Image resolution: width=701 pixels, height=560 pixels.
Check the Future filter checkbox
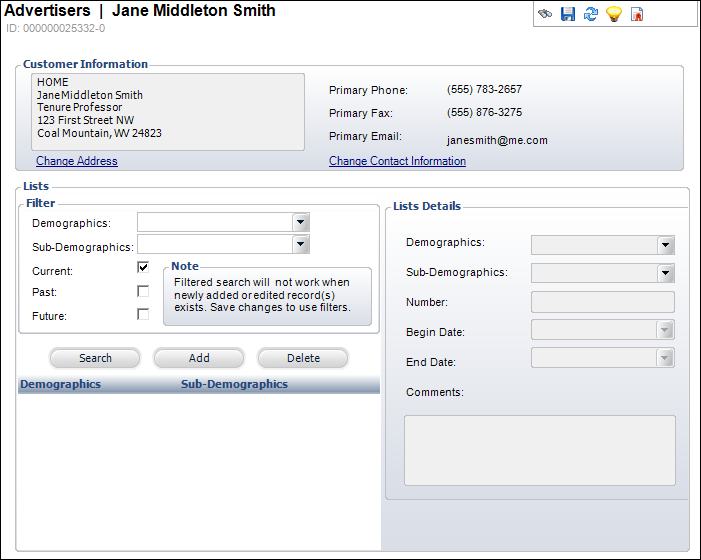click(x=143, y=314)
